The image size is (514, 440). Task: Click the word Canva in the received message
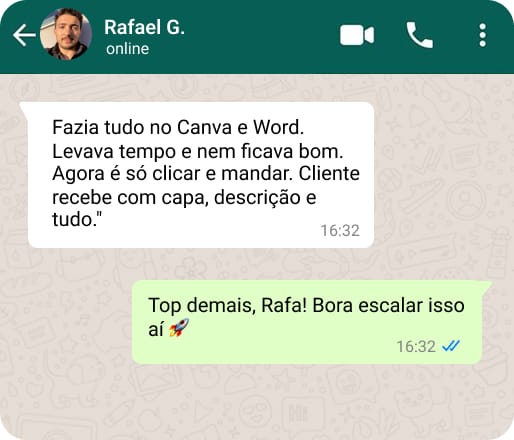204,128
